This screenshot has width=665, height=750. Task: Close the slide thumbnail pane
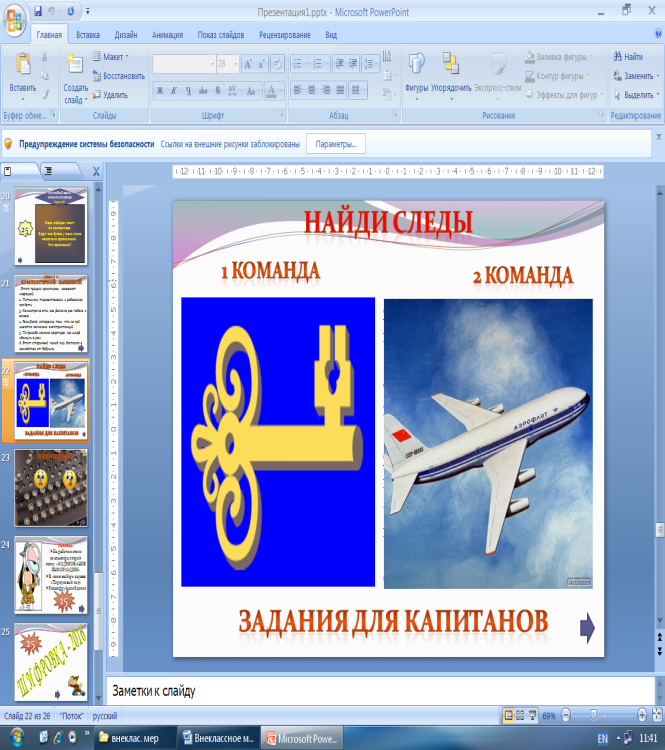[x=96, y=172]
